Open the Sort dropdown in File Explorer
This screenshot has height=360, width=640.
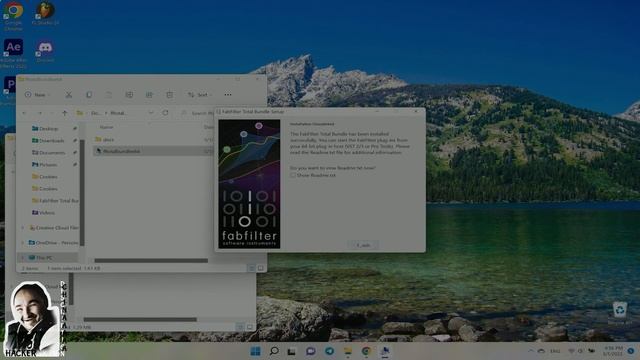[x=200, y=95]
